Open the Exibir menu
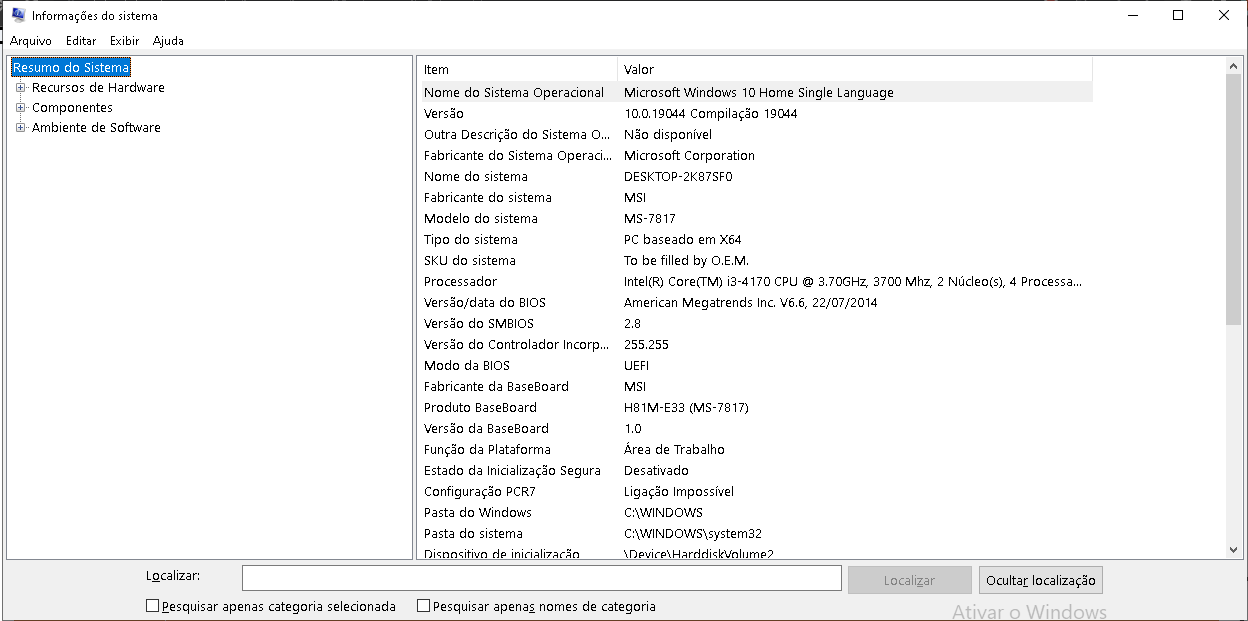The width and height of the screenshot is (1248, 621). pos(125,41)
